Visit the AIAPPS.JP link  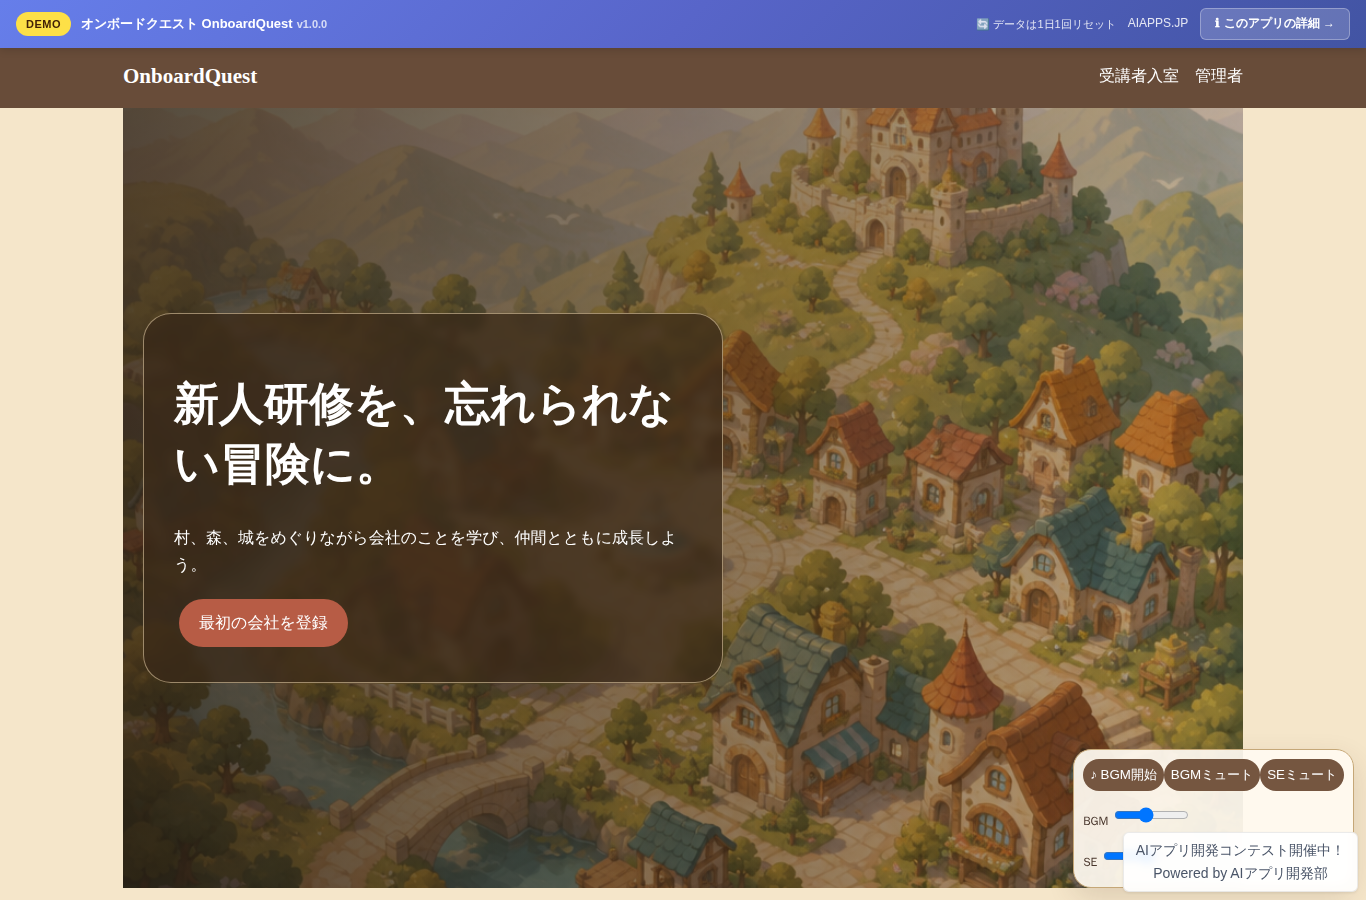click(1157, 23)
